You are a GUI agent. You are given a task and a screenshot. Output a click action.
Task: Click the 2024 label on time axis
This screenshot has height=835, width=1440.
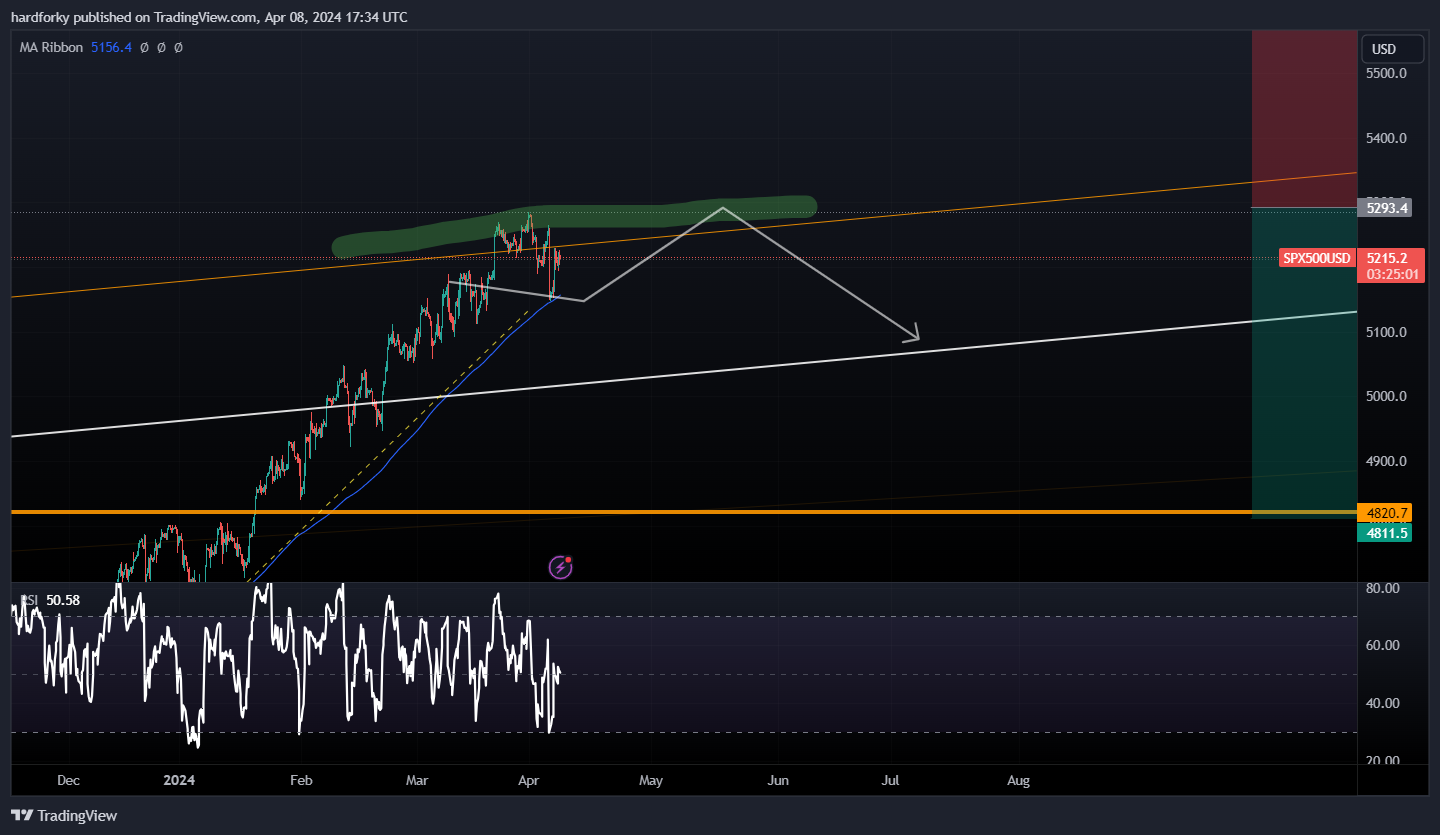[179, 780]
